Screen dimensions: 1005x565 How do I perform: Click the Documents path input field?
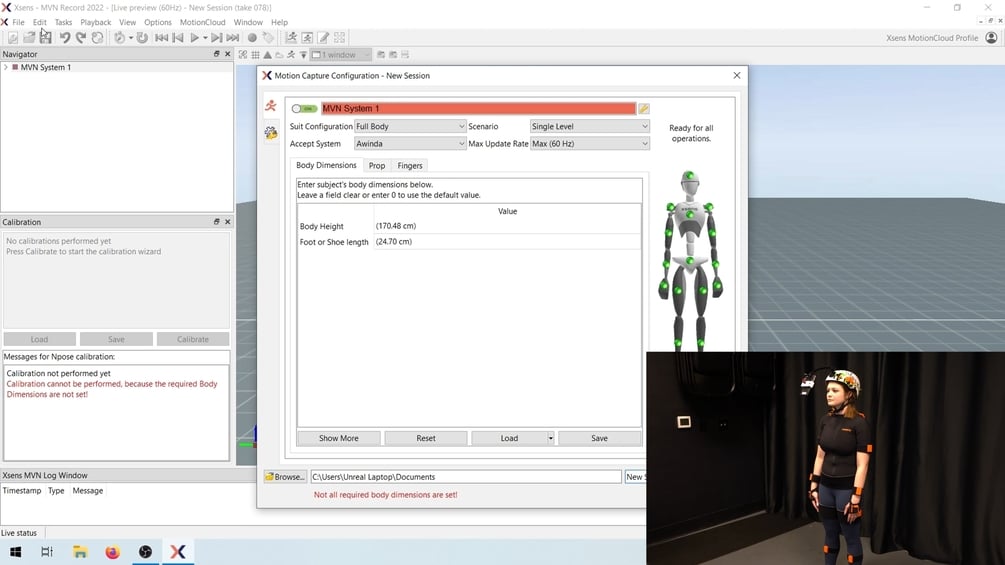466,477
